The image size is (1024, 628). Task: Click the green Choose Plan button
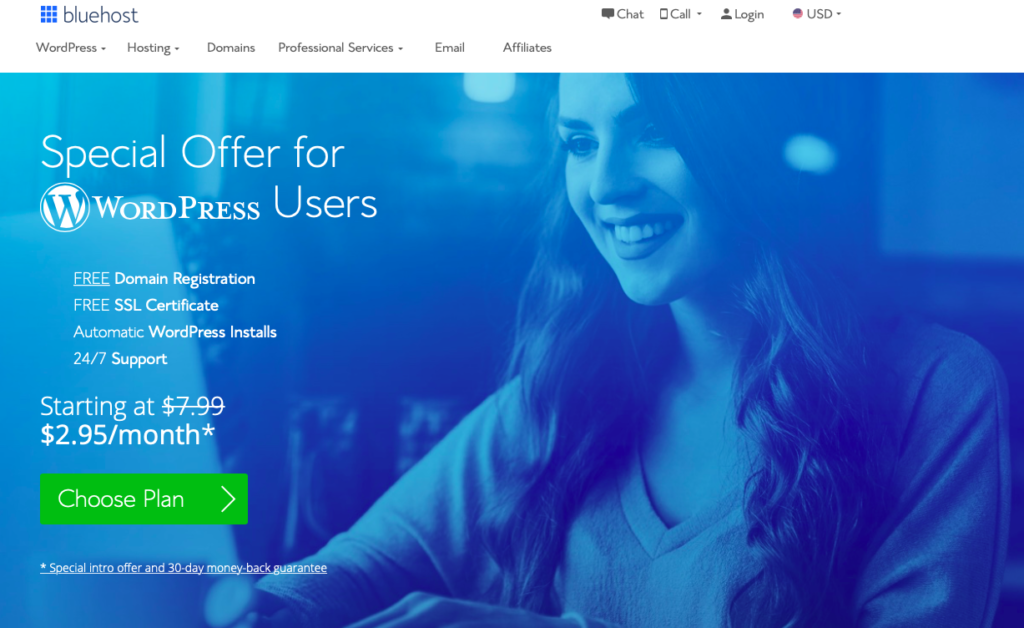144,499
